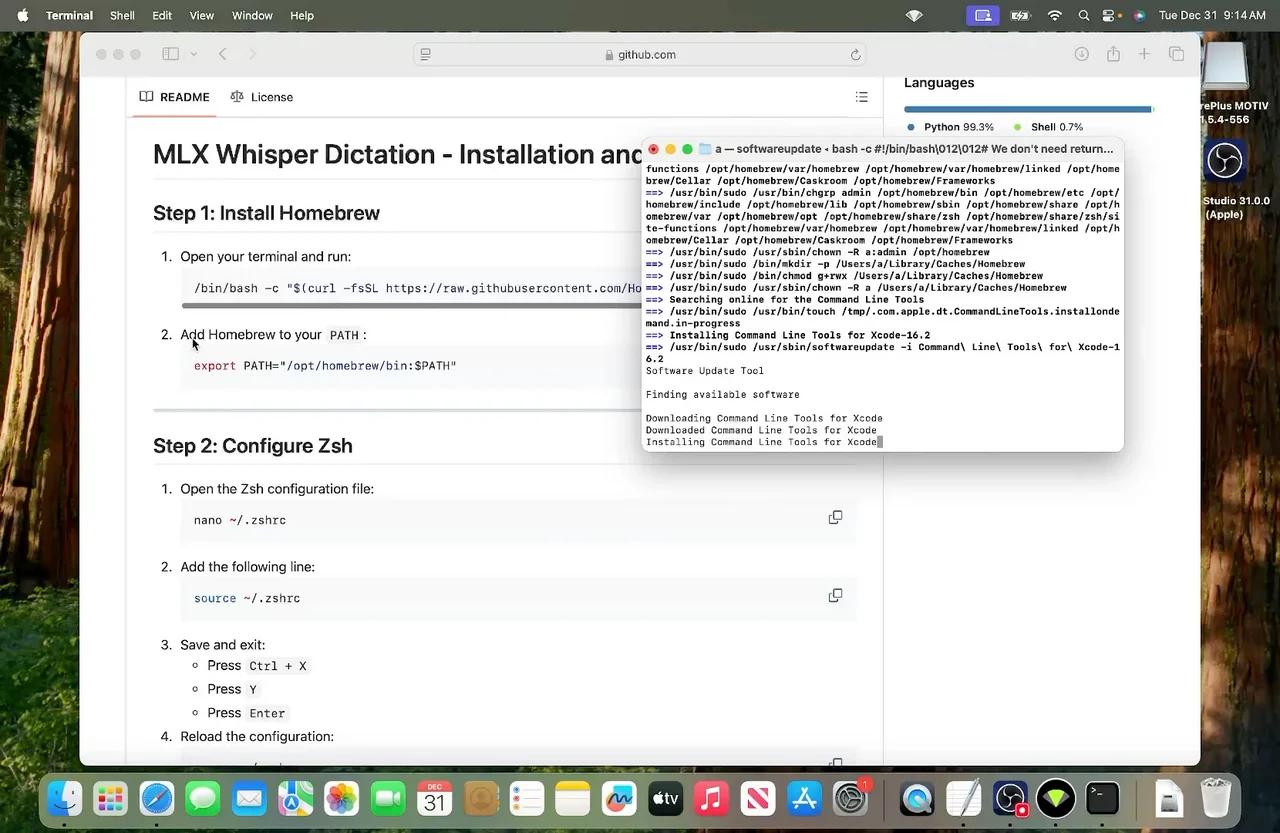Open Photos from the Dock

pyautogui.click(x=342, y=798)
